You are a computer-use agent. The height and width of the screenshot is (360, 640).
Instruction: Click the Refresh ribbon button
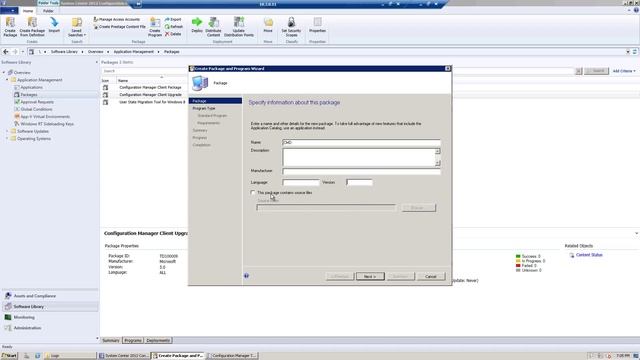[174, 27]
